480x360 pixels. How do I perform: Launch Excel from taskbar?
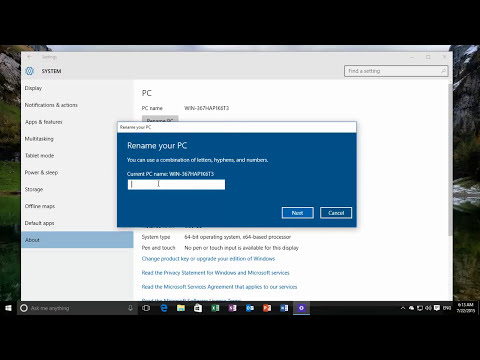pyautogui.click(x=215, y=308)
